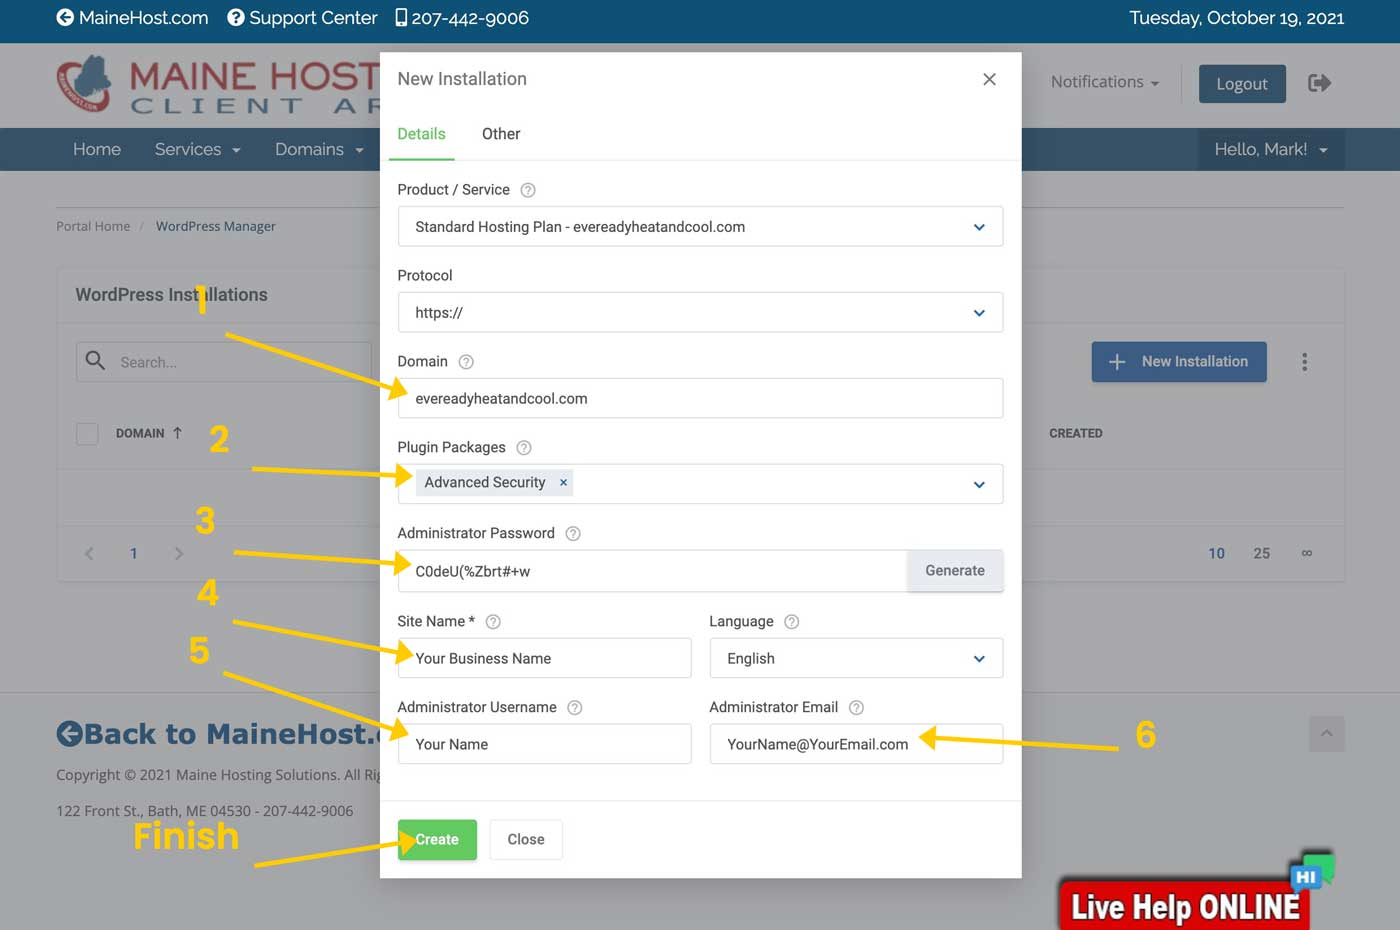The height and width of the screenshot is (930, 1400).
Task: Tick the select-all checkbox beside DOMAIN
Action: (x=88, y=434)
